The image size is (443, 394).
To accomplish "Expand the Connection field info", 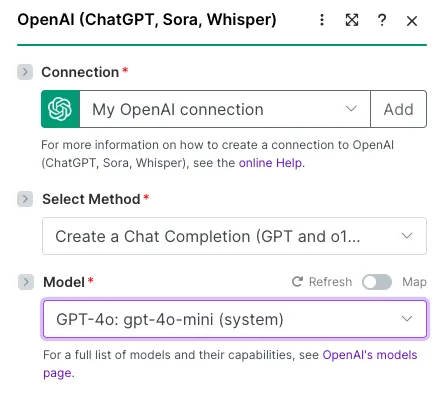I will [x=25, y=72].
